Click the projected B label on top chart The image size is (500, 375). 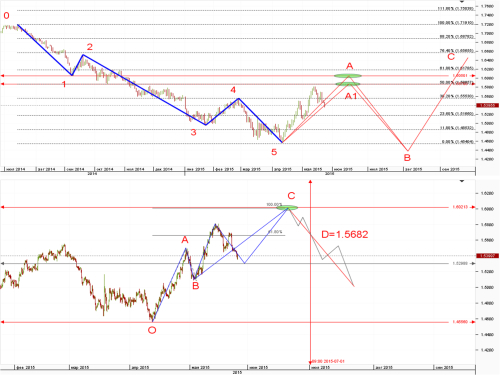click(407, 157)
